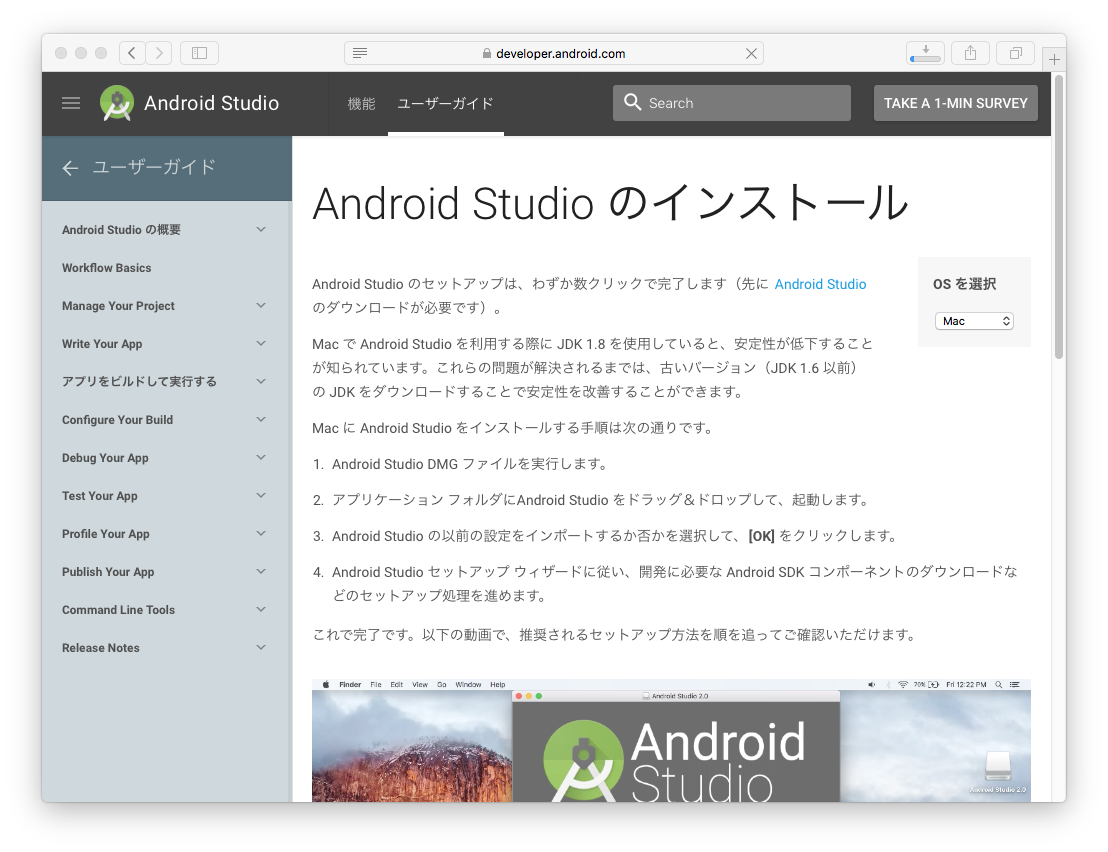Image resolution: width=1108 pixels, height=852 pixels.
Task: Show all tabs overview
Action: pos(1015,53)
